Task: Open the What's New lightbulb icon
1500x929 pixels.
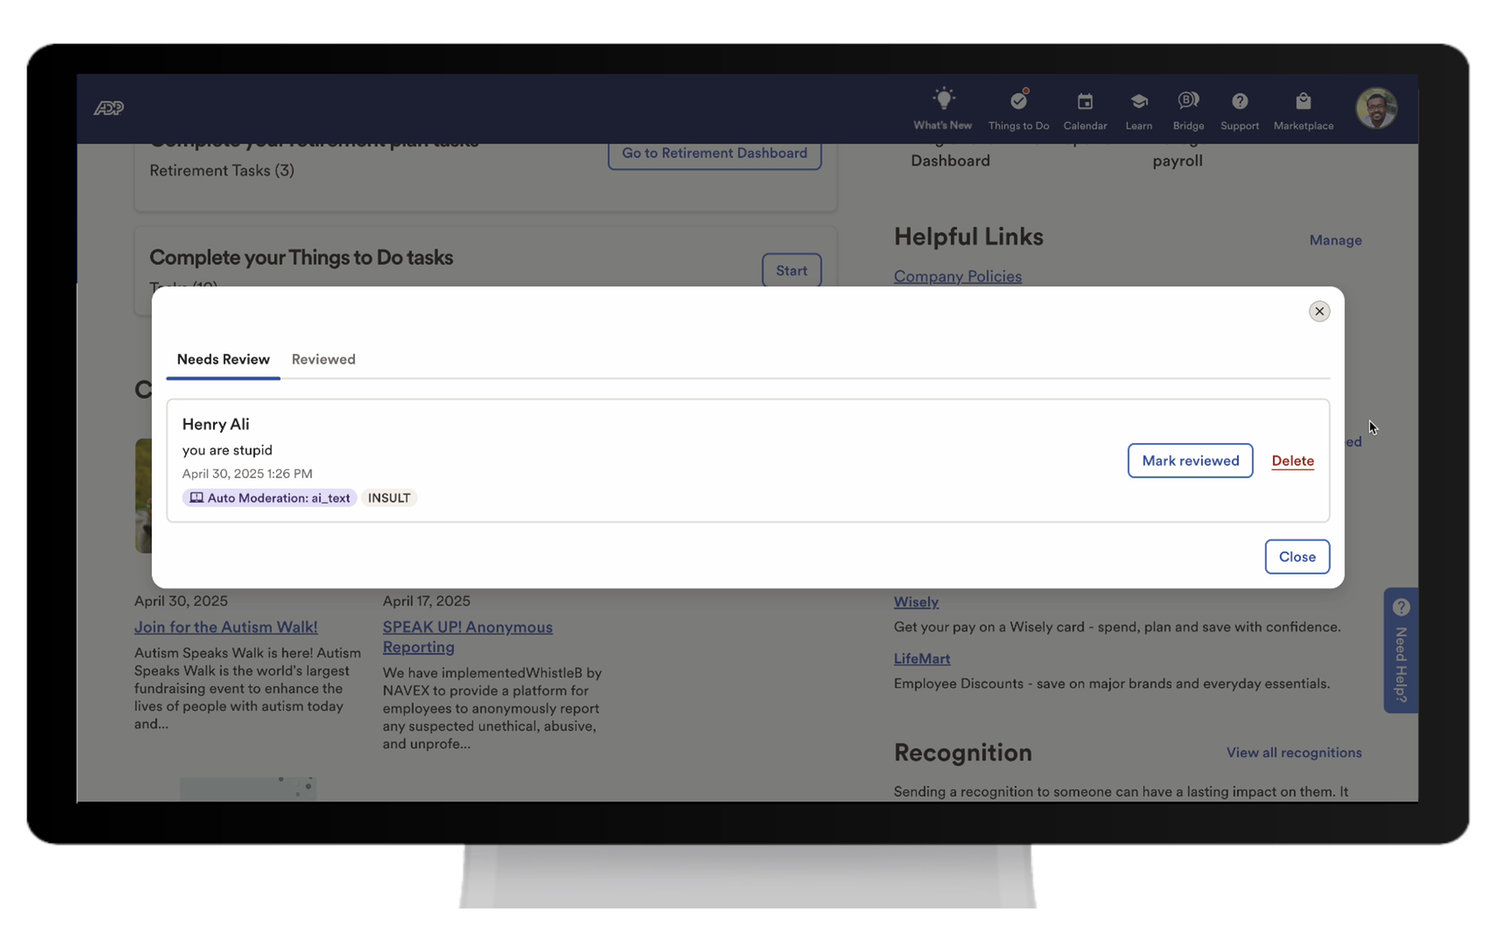Action: [x=942, y=100]
